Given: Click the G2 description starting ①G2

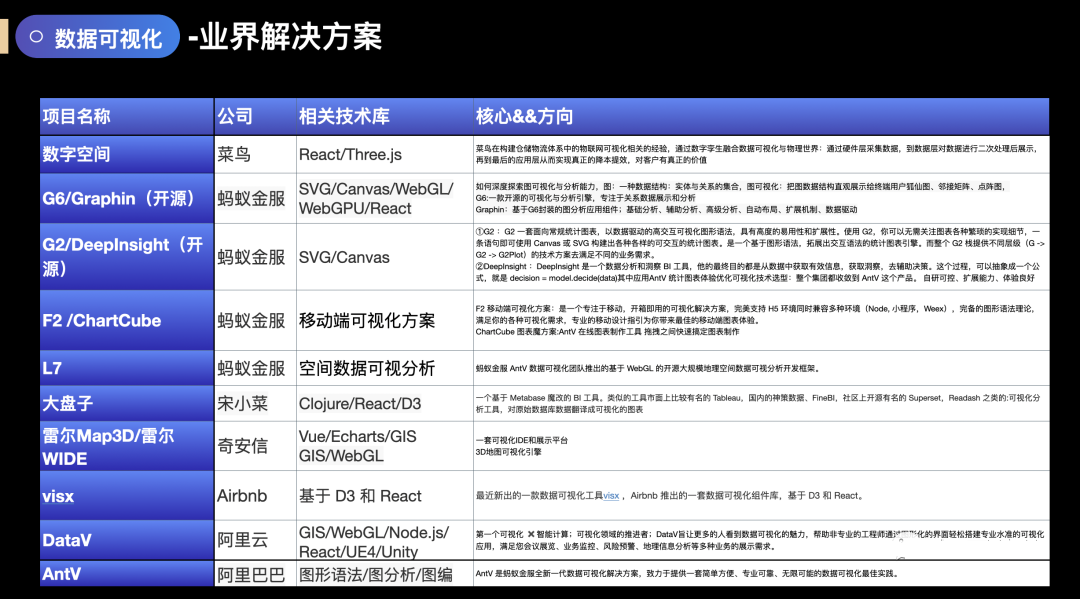Looking at the screenshot, I should click(x=761, y=257).
